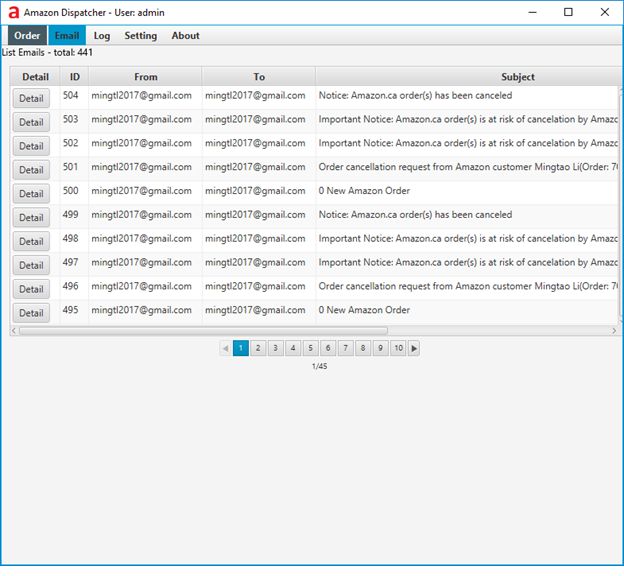Select canceled notice subject in row 499

[415, 215]
